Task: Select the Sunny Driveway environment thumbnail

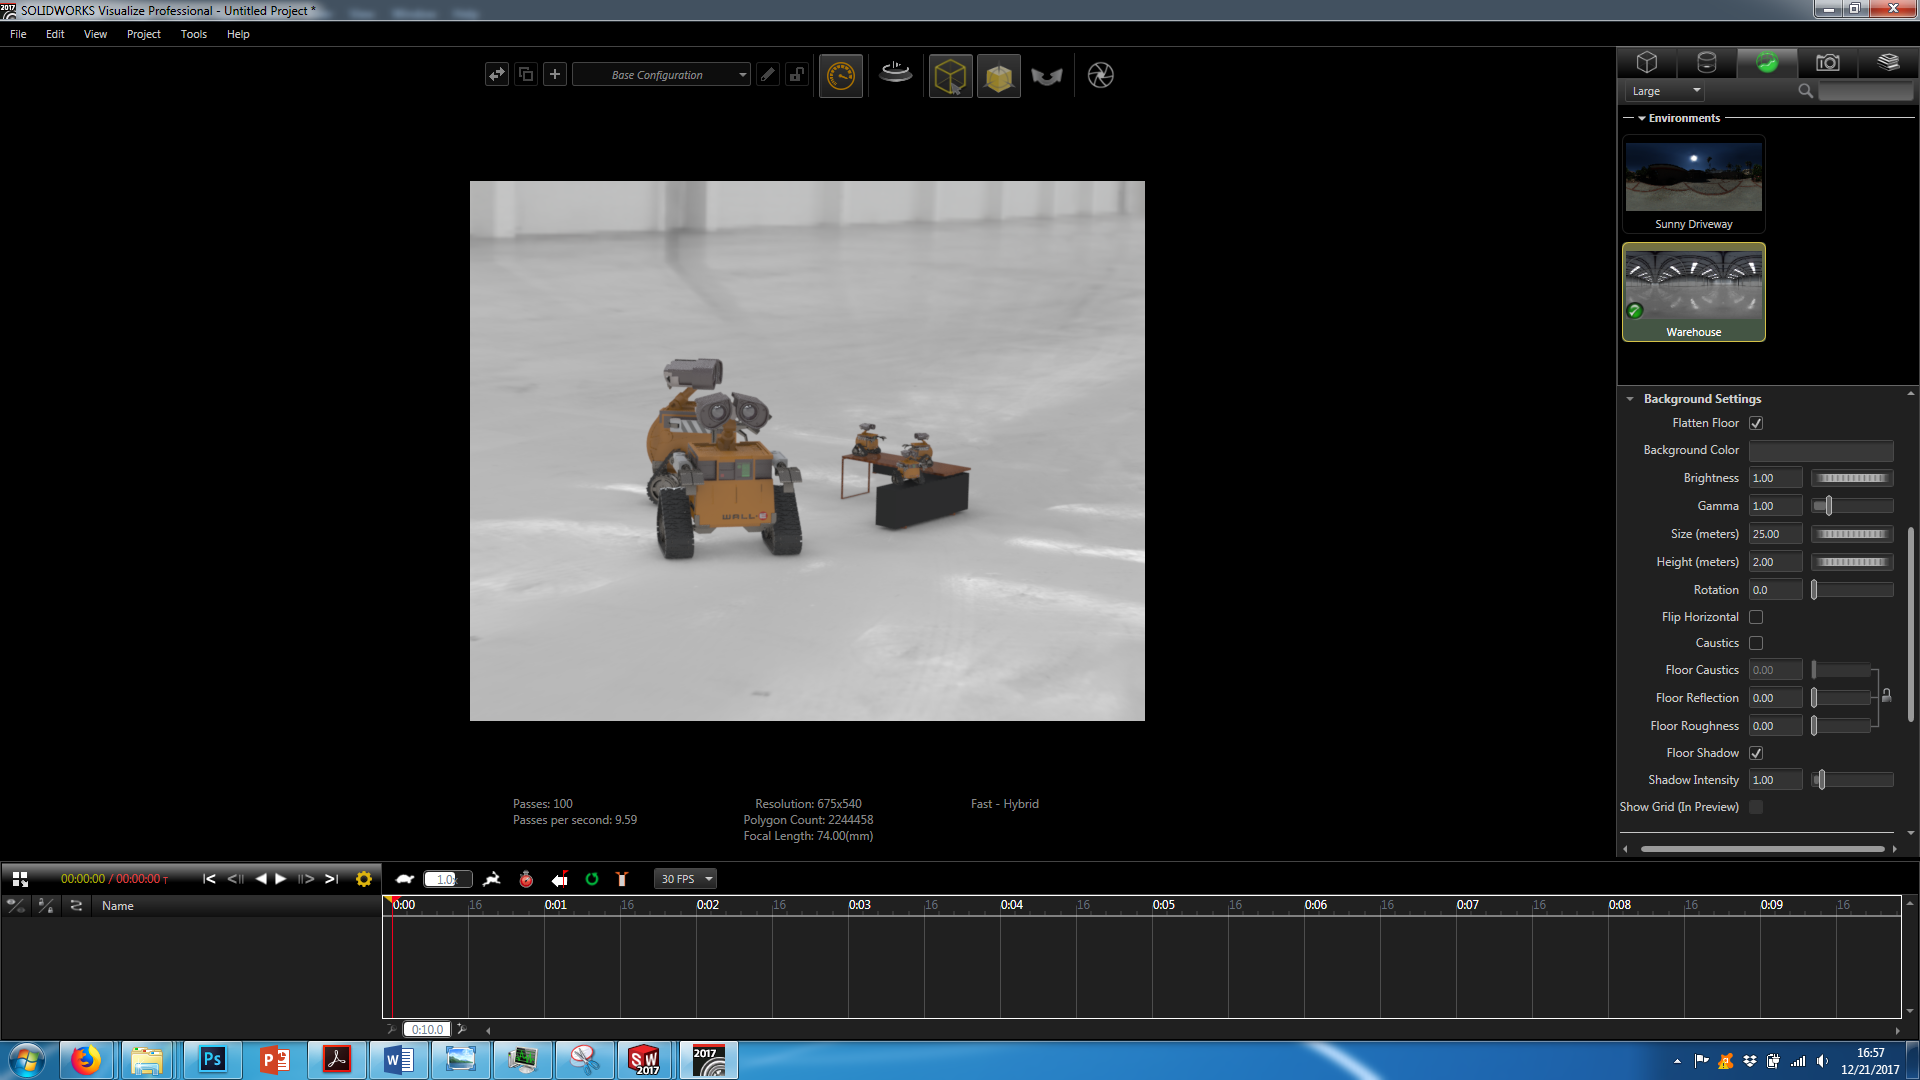Action: pos(1693,185)
